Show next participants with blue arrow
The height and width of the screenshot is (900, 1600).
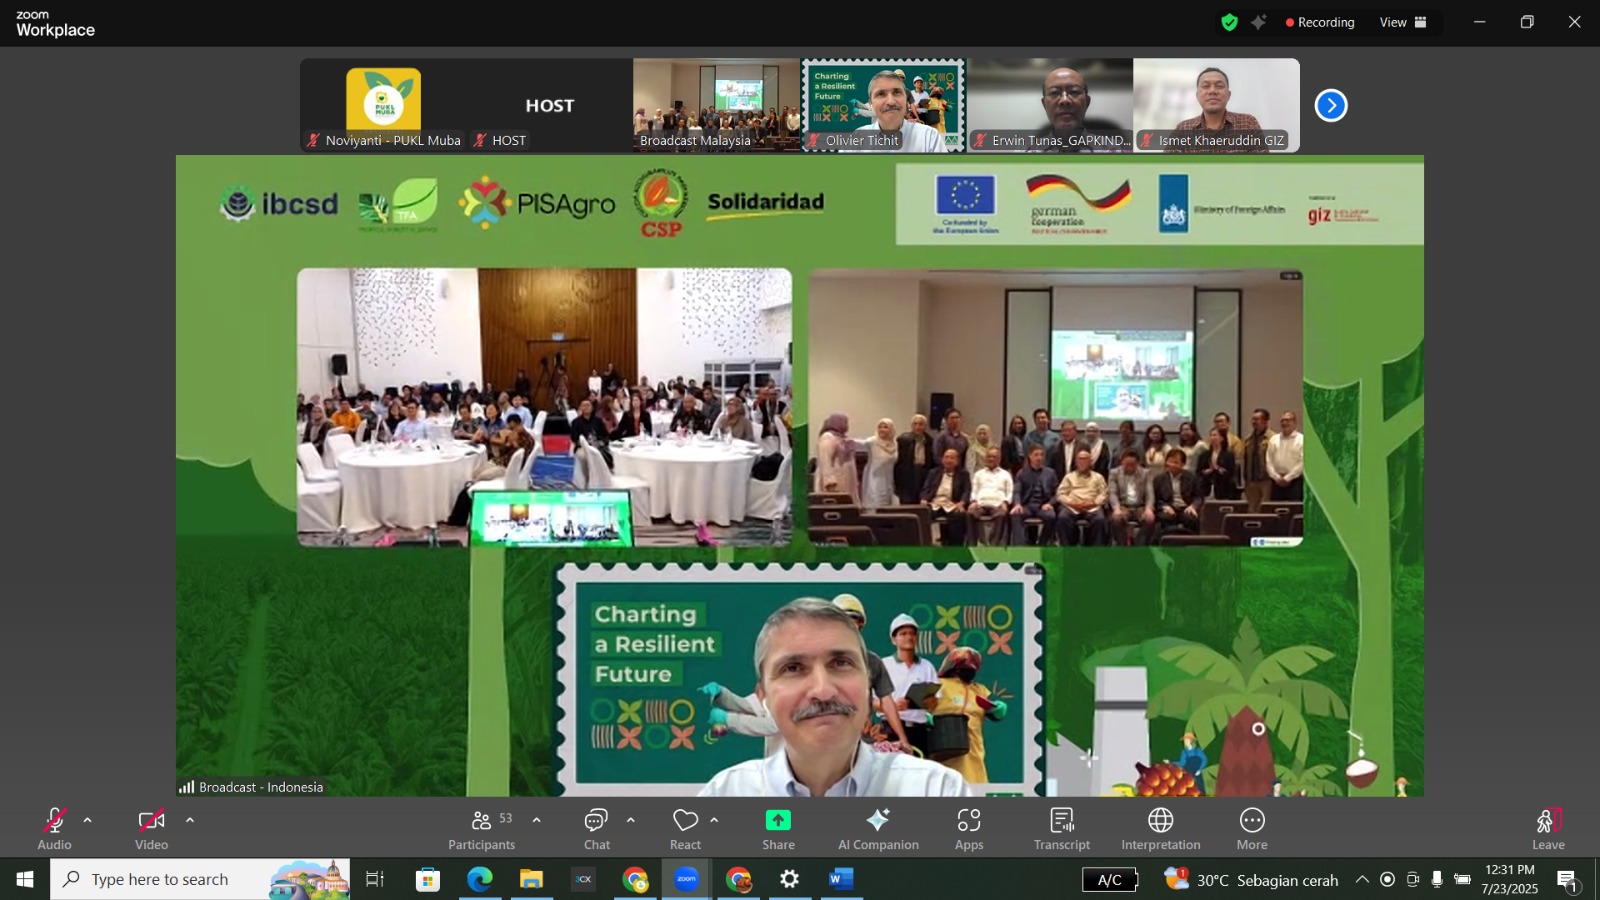[x=1330, y=105]
